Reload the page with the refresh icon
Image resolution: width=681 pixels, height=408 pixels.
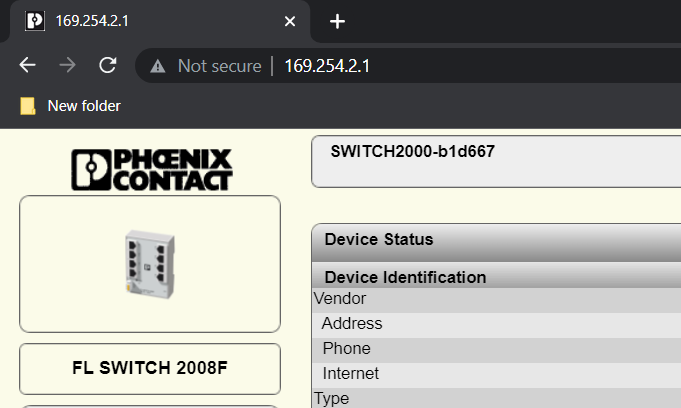coord(108,65)
